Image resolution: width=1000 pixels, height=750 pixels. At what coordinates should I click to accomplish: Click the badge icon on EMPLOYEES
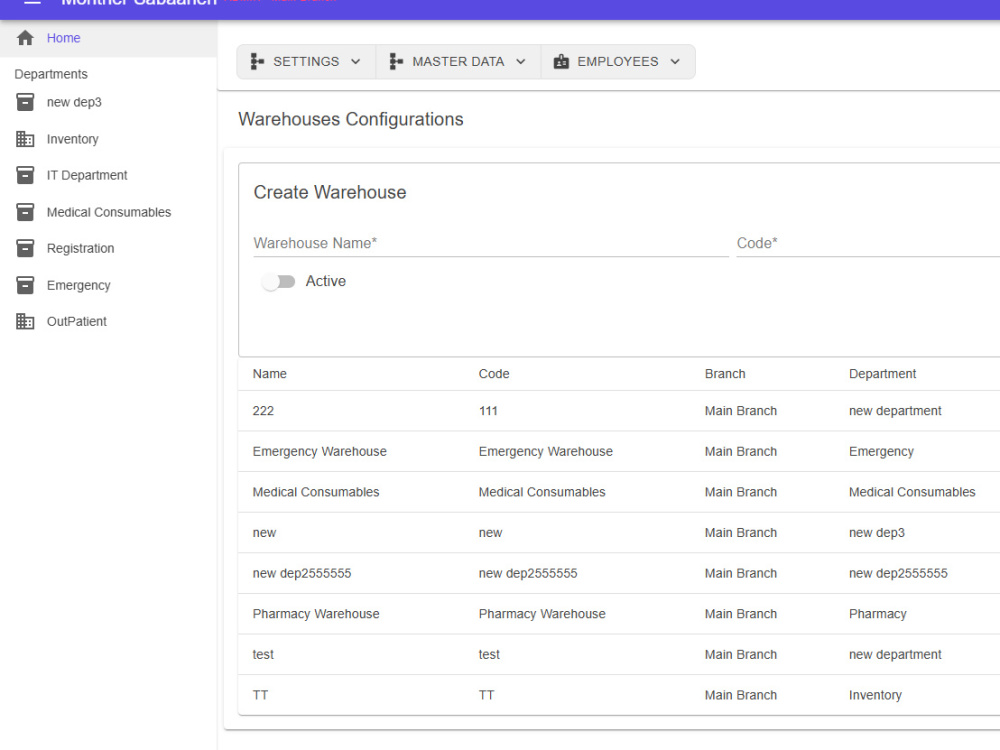(561, 61)
